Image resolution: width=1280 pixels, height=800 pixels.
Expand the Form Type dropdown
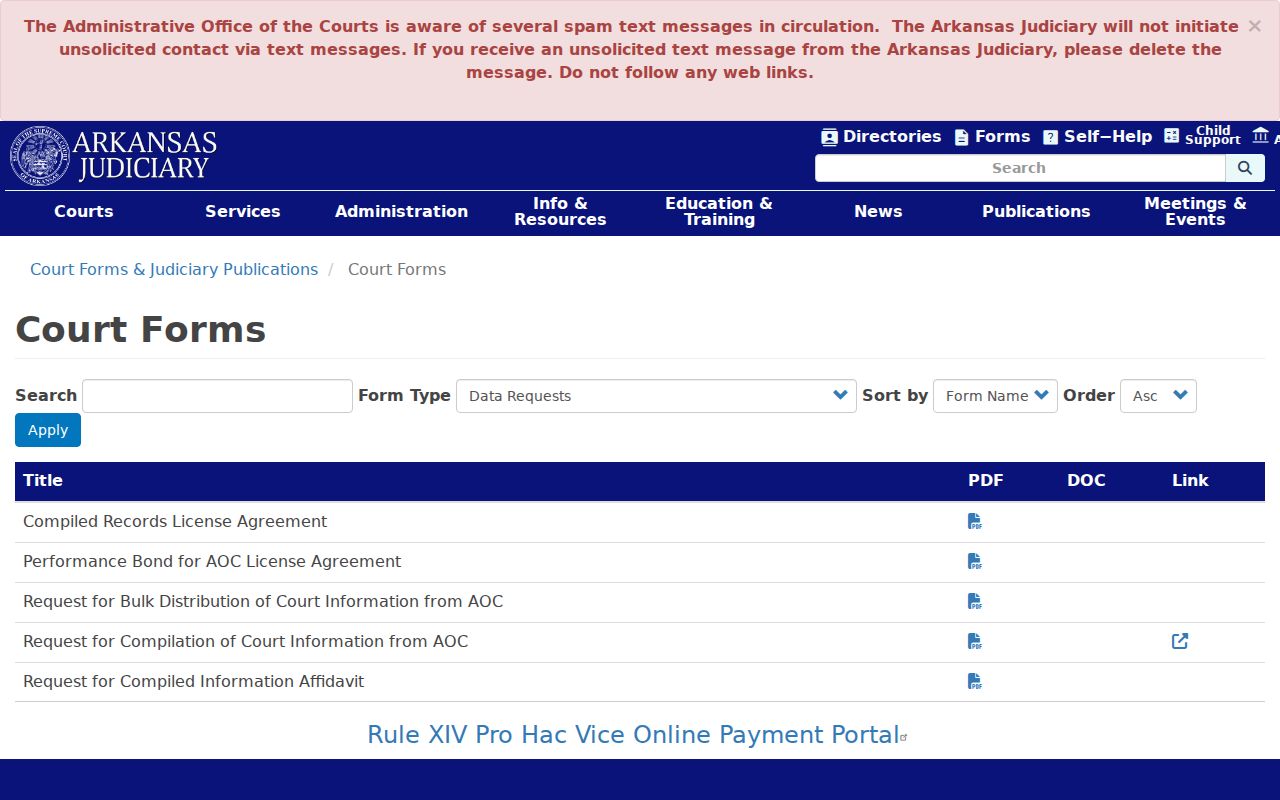(656, 396)
